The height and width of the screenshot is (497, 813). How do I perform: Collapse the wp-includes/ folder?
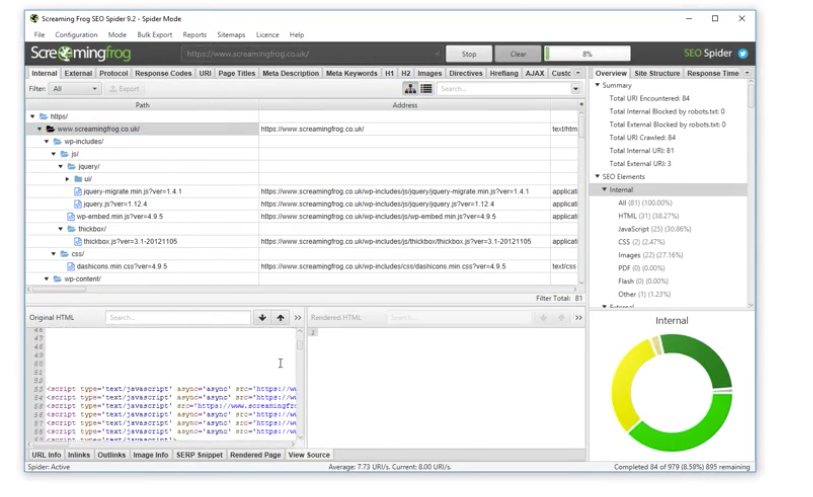pos(47,141)
